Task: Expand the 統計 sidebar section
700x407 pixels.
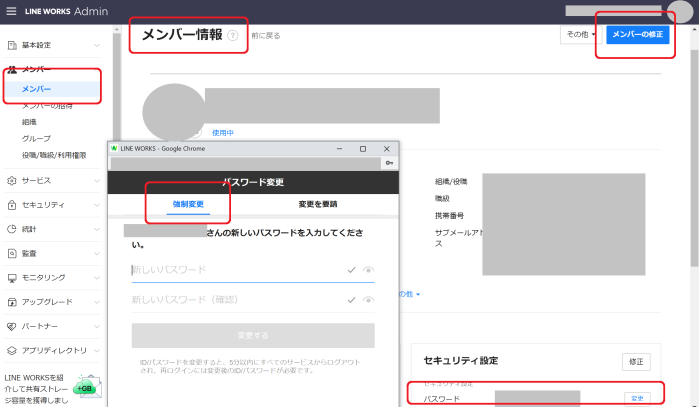Action: coord(97,229)
